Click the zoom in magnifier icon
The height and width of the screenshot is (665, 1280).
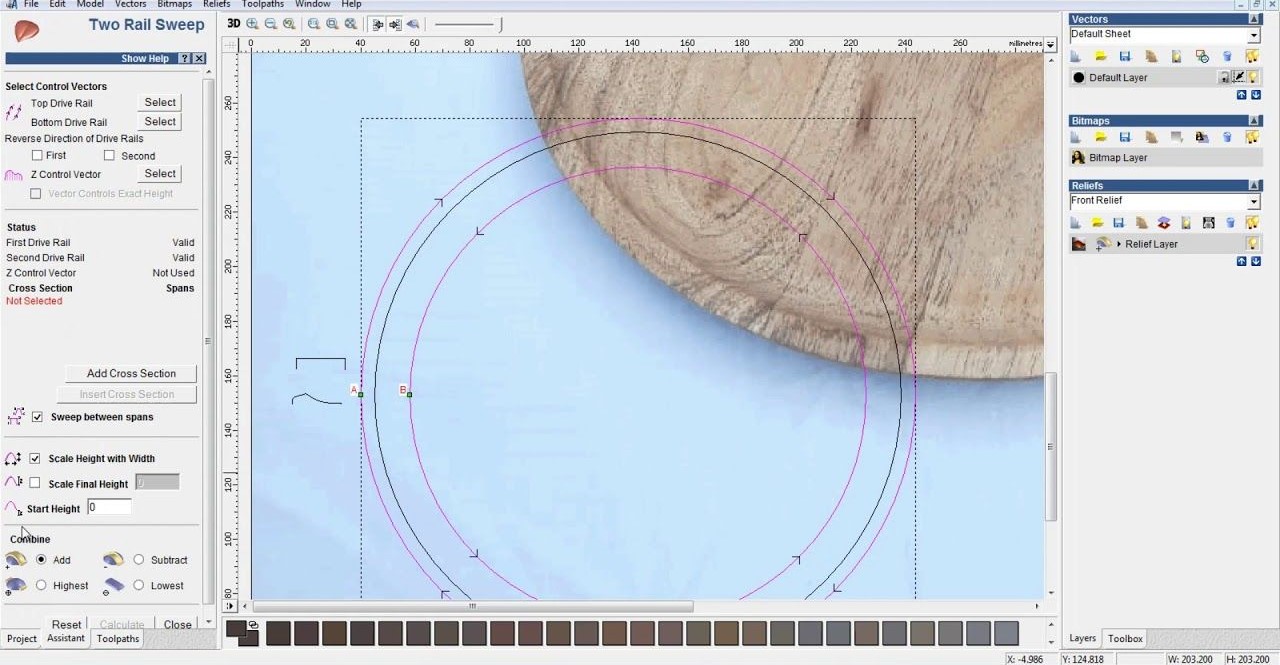(252, 24)
